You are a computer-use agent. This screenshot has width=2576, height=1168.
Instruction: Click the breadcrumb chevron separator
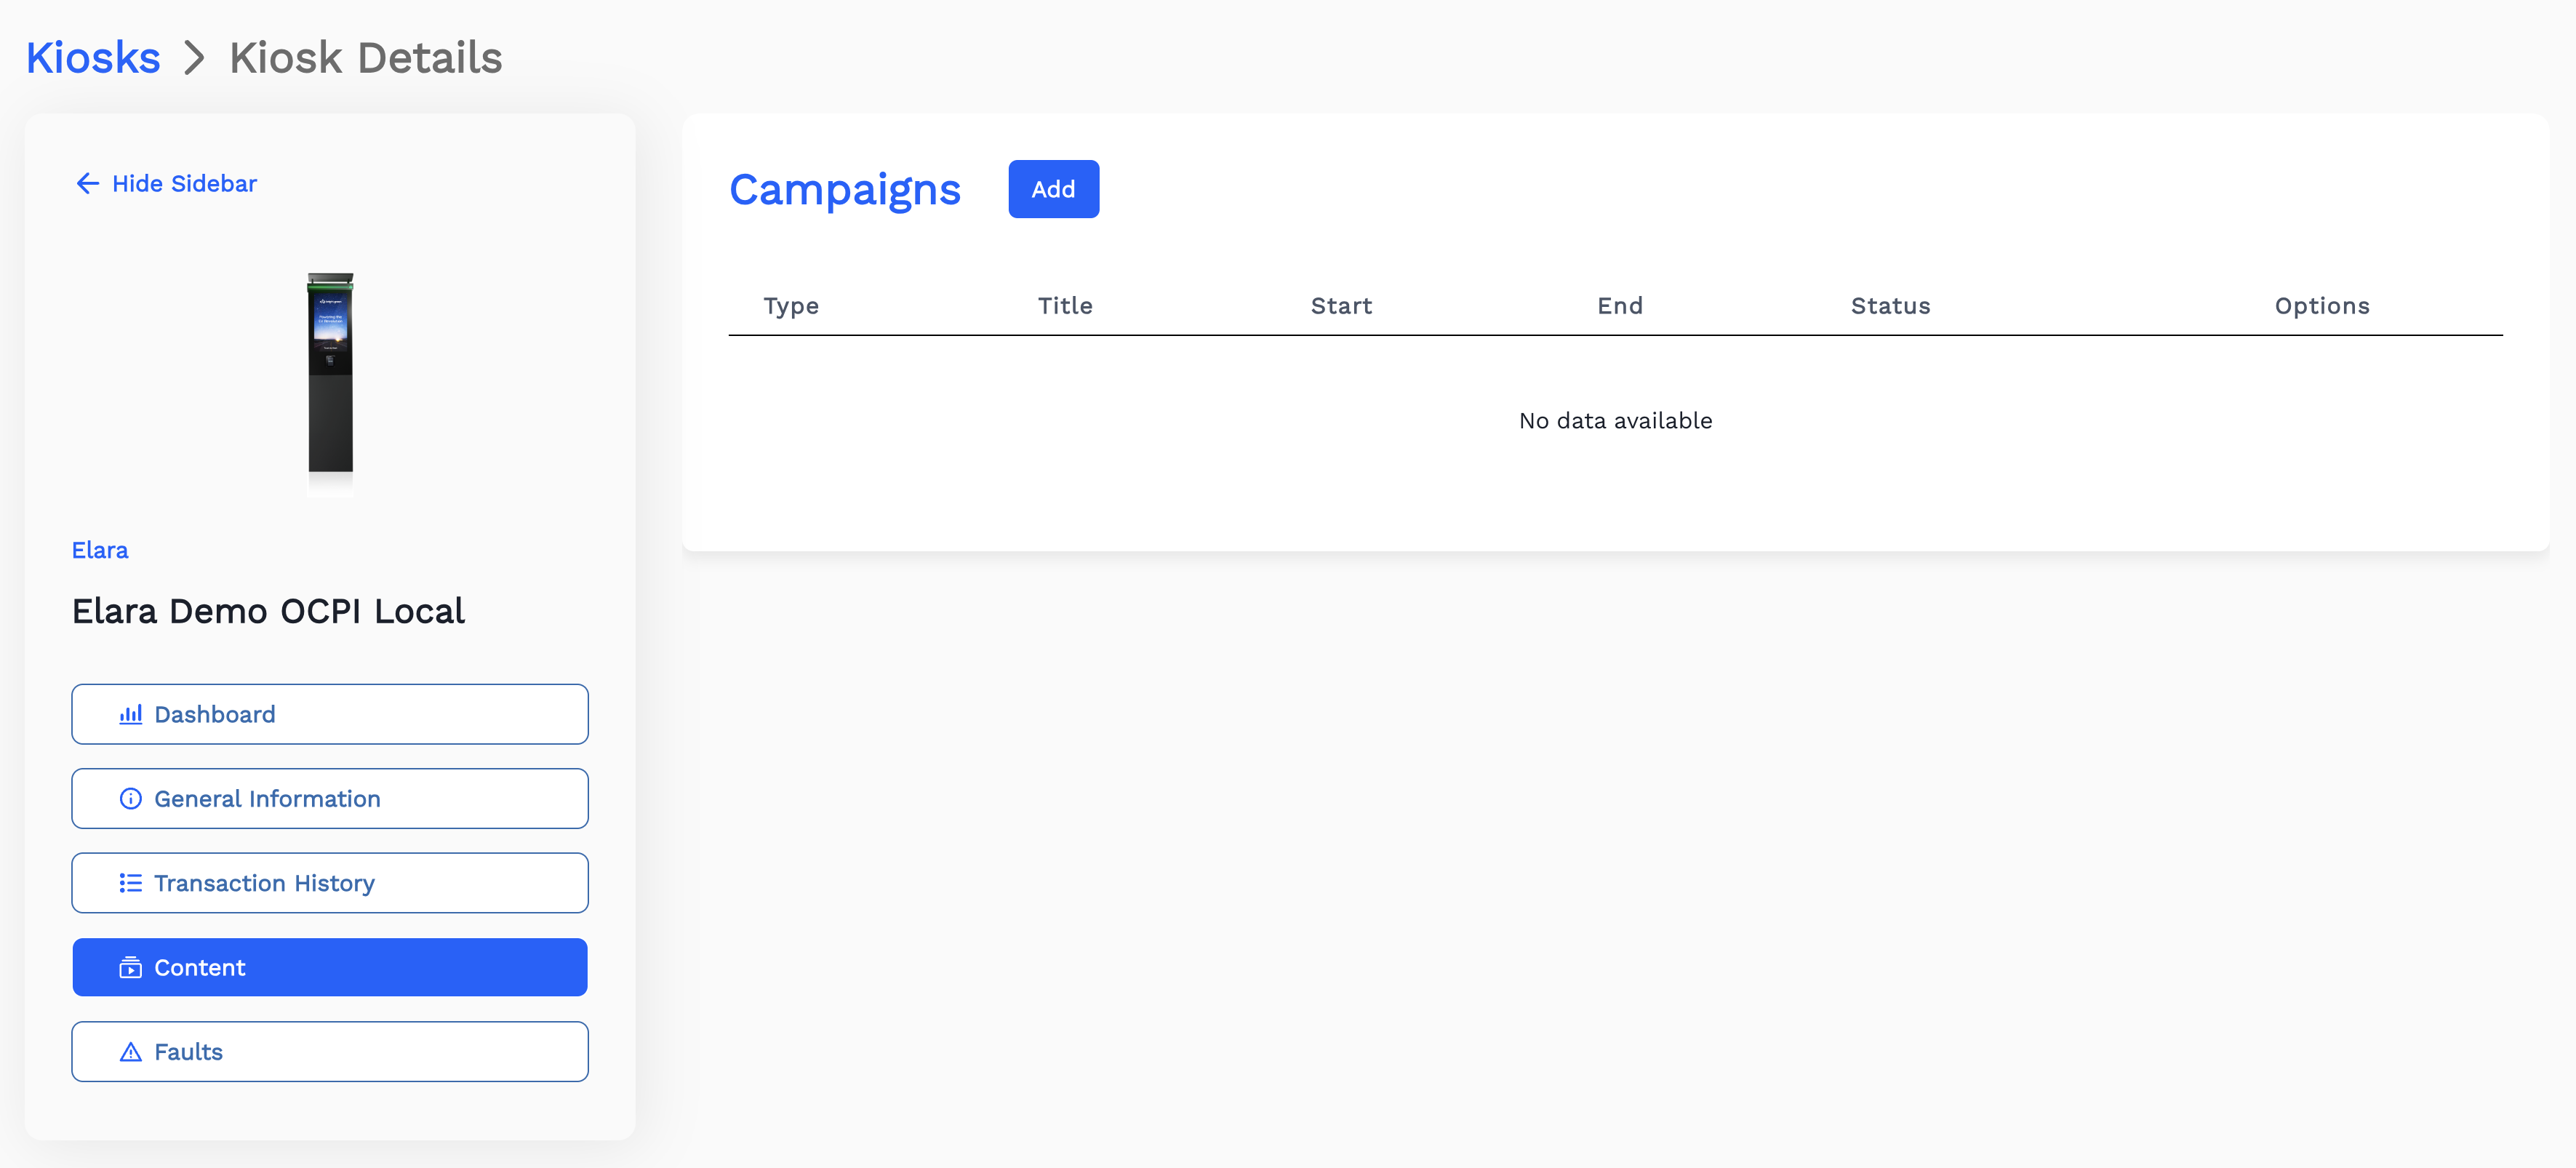[x=195, y=58]
